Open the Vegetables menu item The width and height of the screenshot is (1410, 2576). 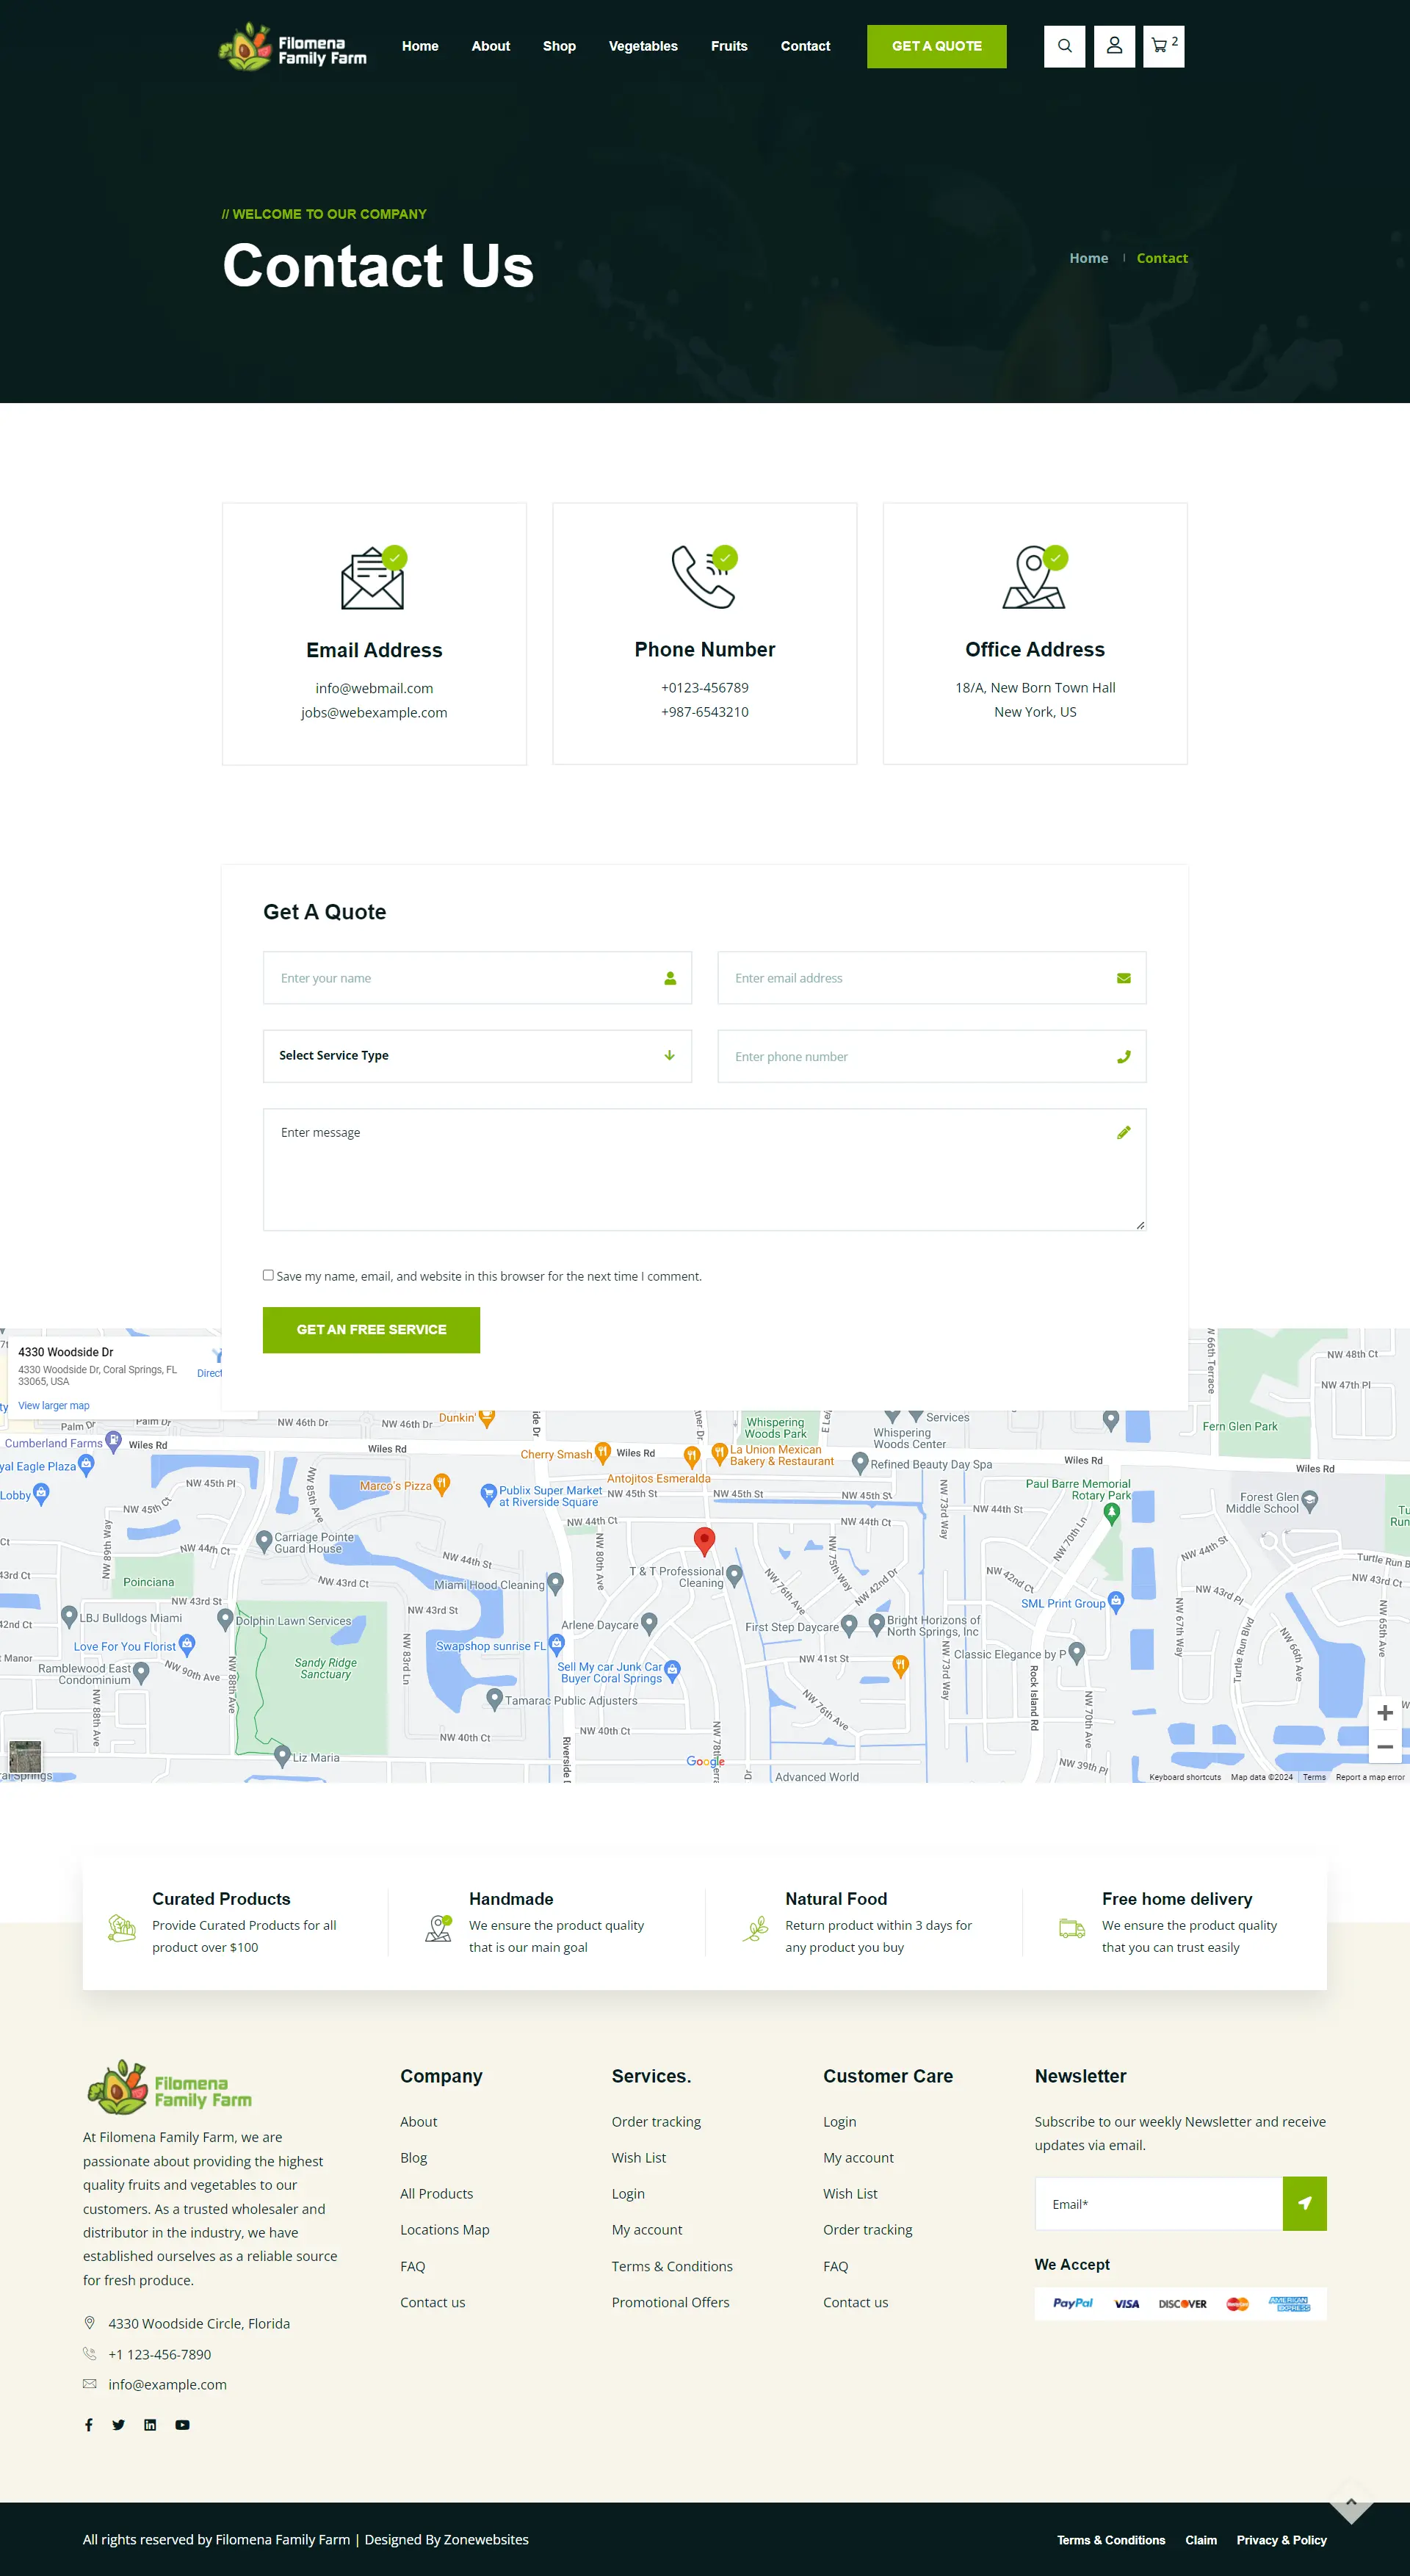(x=643, y=46)
